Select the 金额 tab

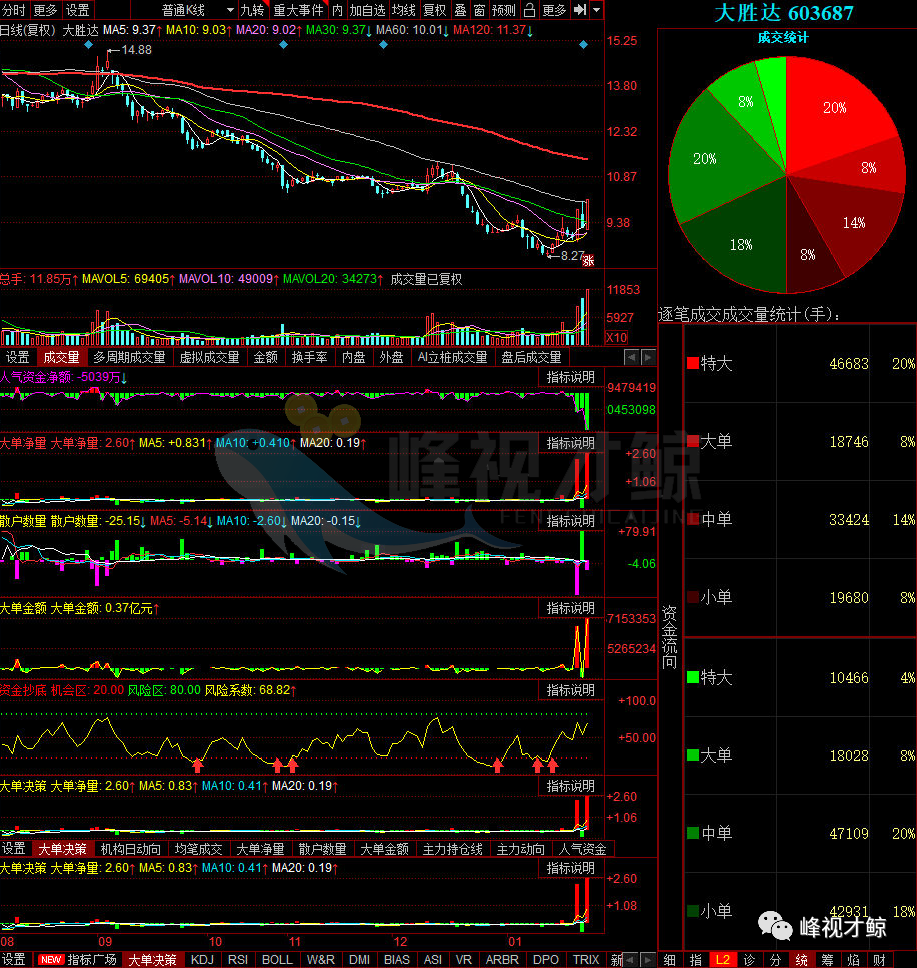(266, 357)
